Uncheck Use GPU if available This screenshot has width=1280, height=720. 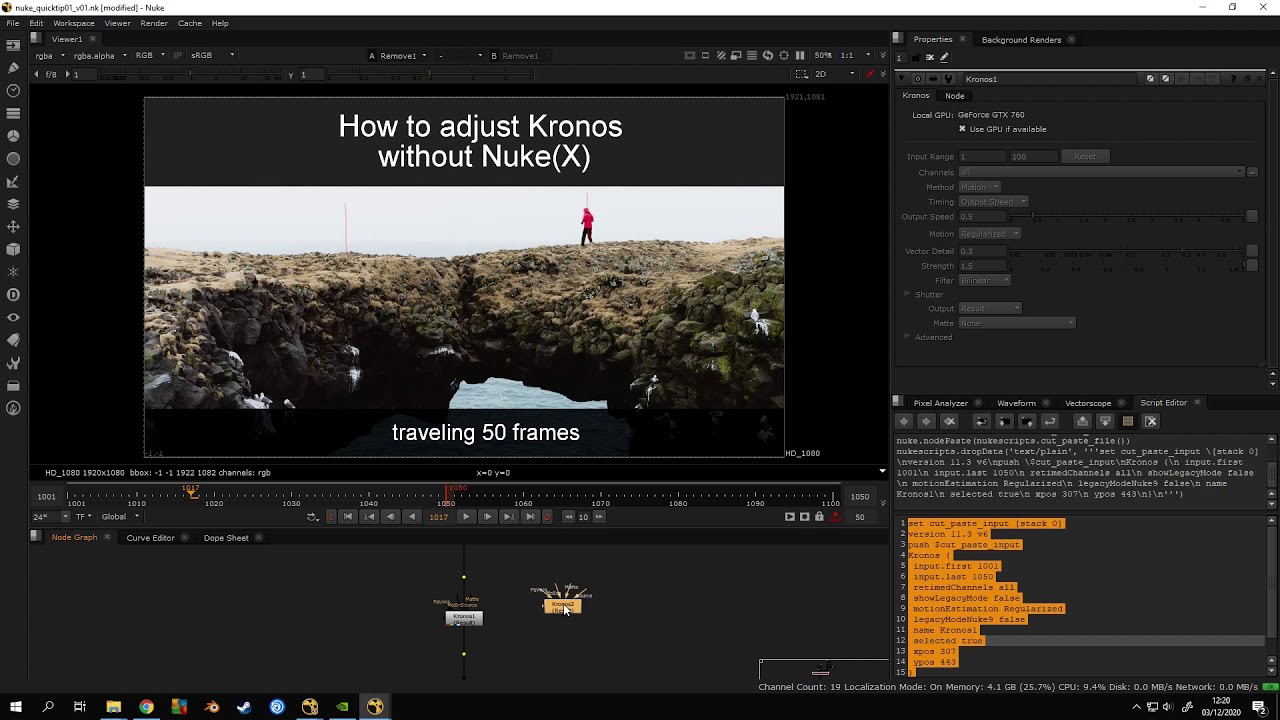click(x=962, y=129)
